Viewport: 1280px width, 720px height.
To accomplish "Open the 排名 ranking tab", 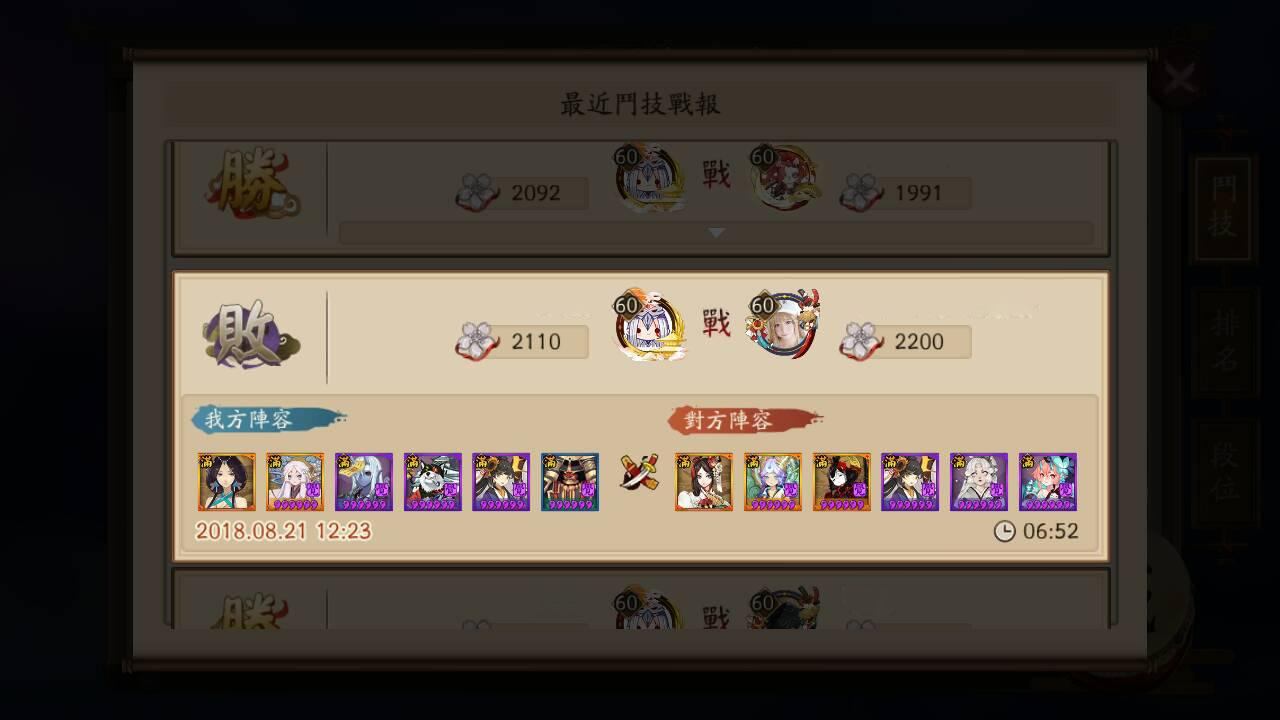I will [1224, 341].
